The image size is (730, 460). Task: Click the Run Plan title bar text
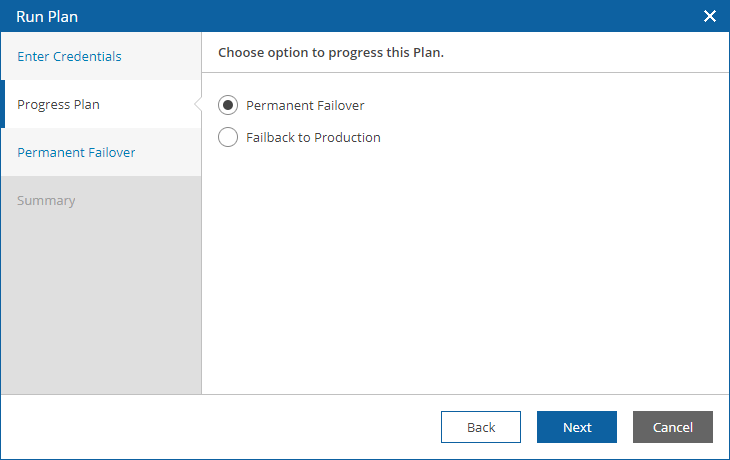click(x=47, y=17)
